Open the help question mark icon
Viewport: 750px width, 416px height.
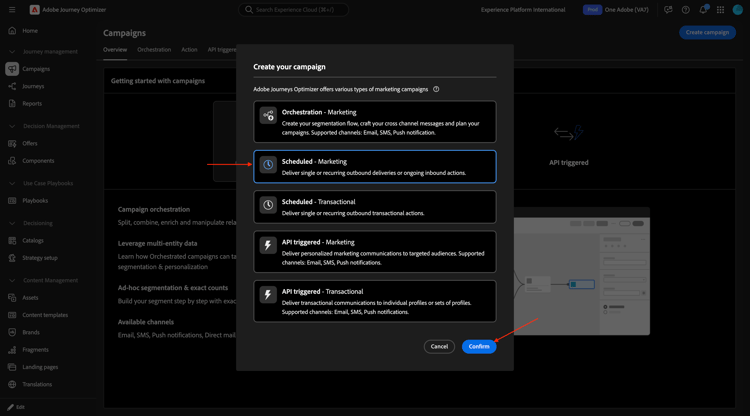(x=685, y=10)
